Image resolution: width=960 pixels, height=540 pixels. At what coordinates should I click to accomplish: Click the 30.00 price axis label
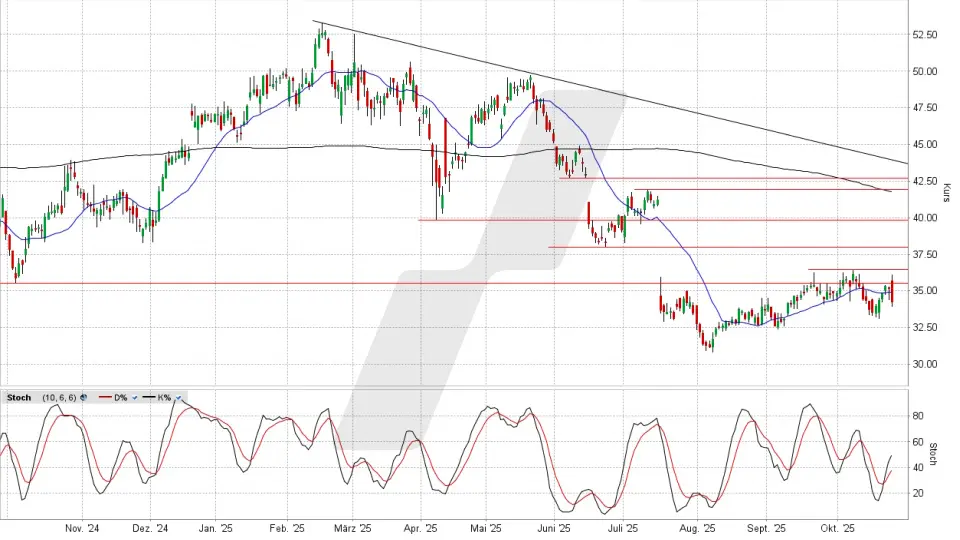pyautogui.click(x=924, y=364)
